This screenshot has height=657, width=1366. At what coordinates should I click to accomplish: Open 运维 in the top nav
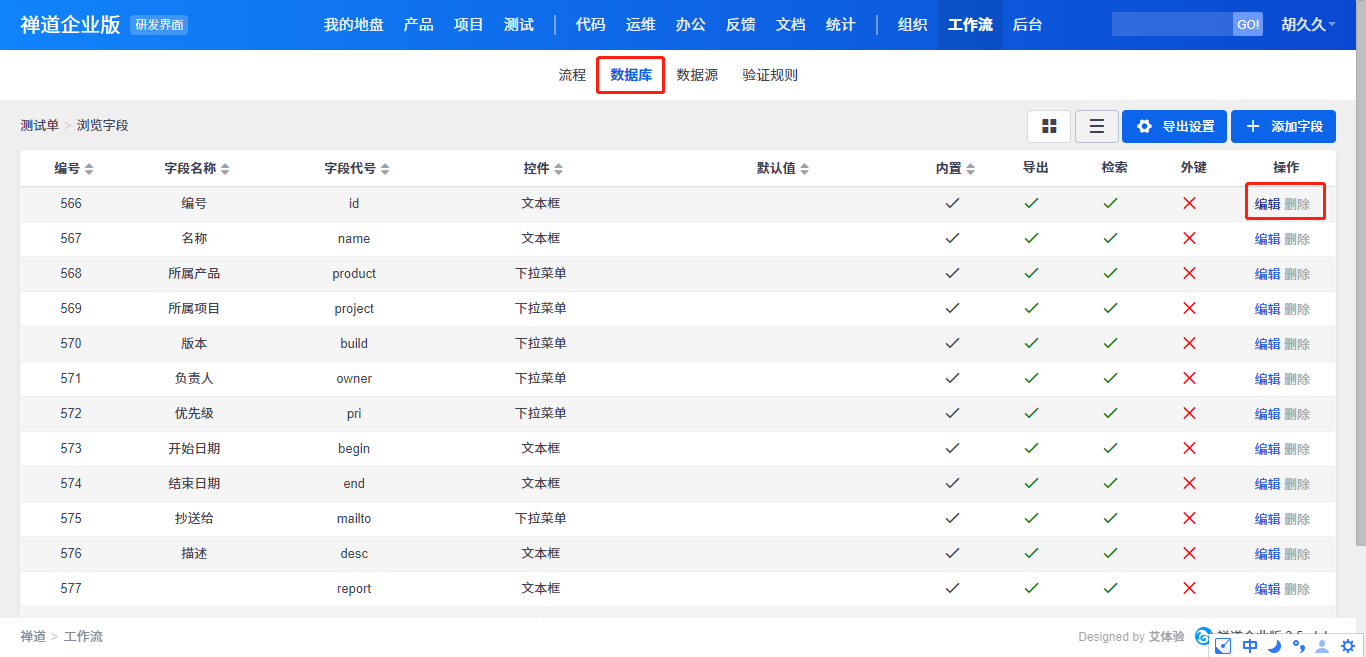(640, 25)
